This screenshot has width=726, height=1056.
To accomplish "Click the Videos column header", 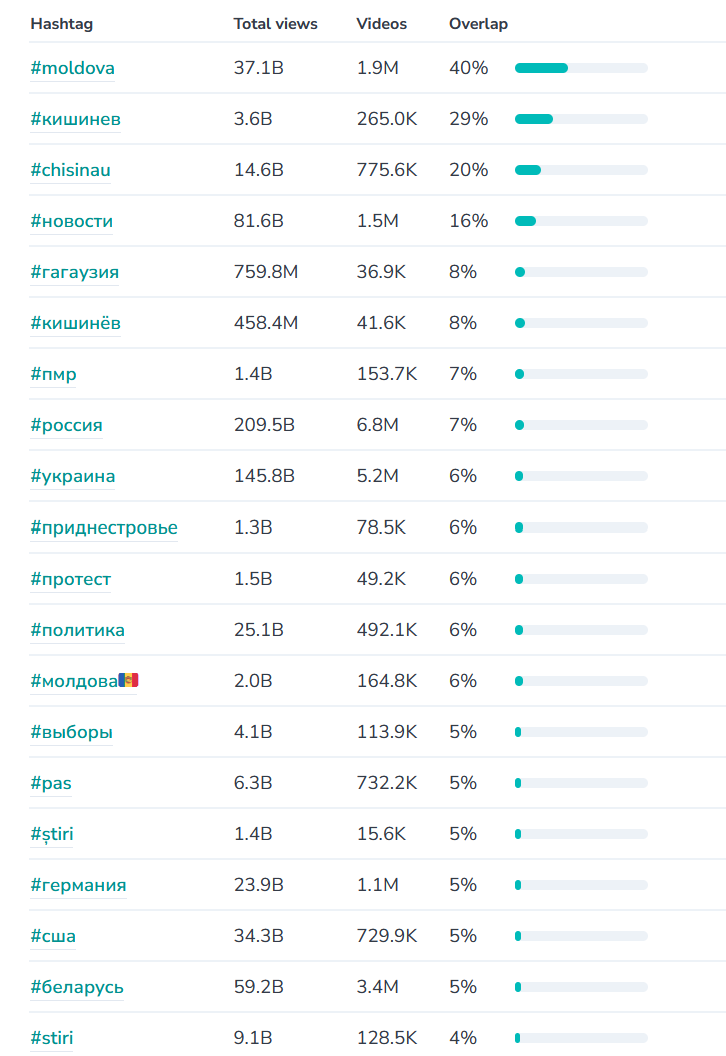I will (x=381, y=24).
